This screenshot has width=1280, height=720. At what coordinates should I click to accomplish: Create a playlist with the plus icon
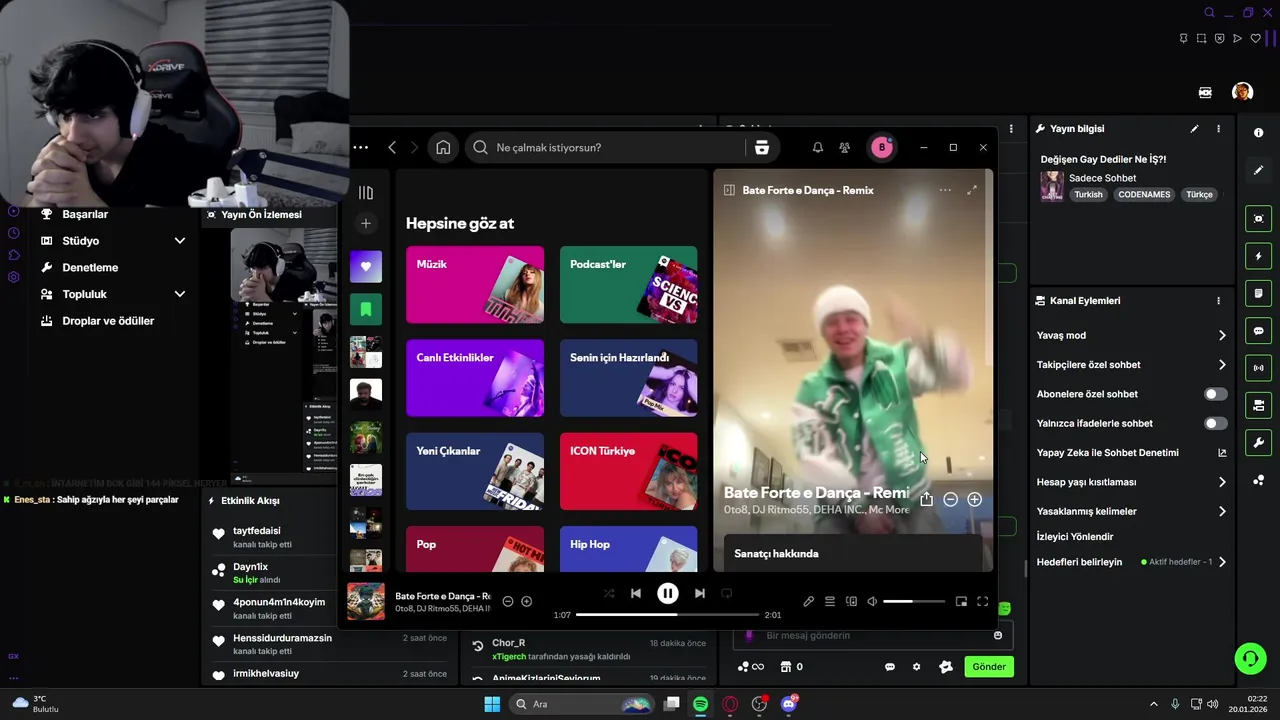tap(366, 223)
